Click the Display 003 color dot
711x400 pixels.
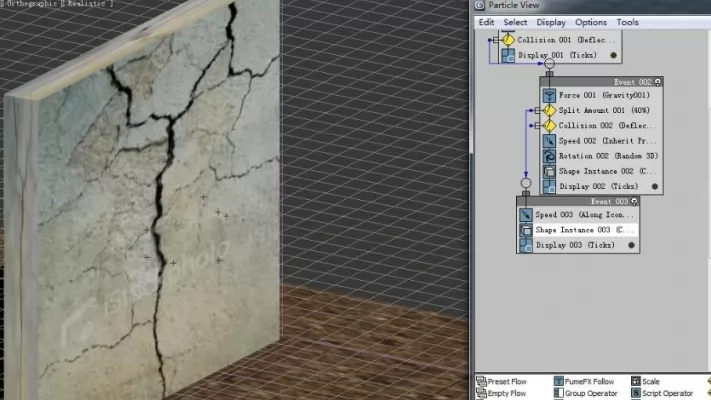(x=631, y=245)
